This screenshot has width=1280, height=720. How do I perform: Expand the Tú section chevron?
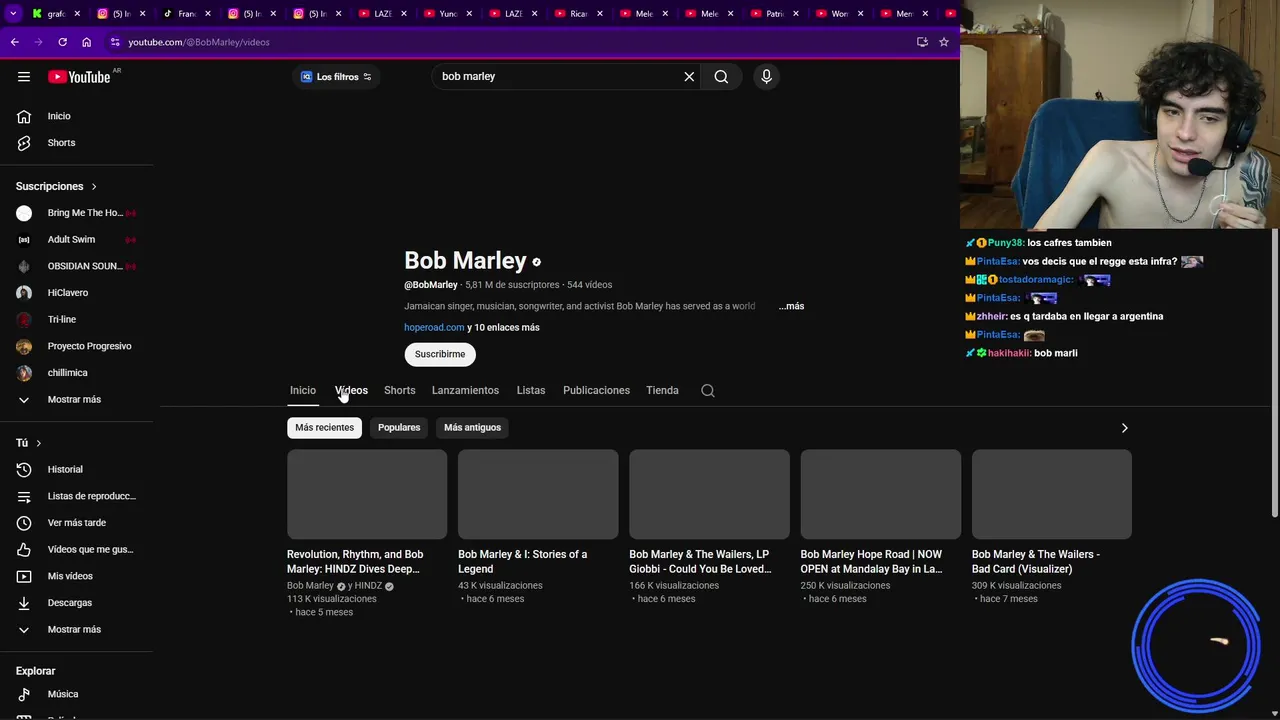[39, 443]
